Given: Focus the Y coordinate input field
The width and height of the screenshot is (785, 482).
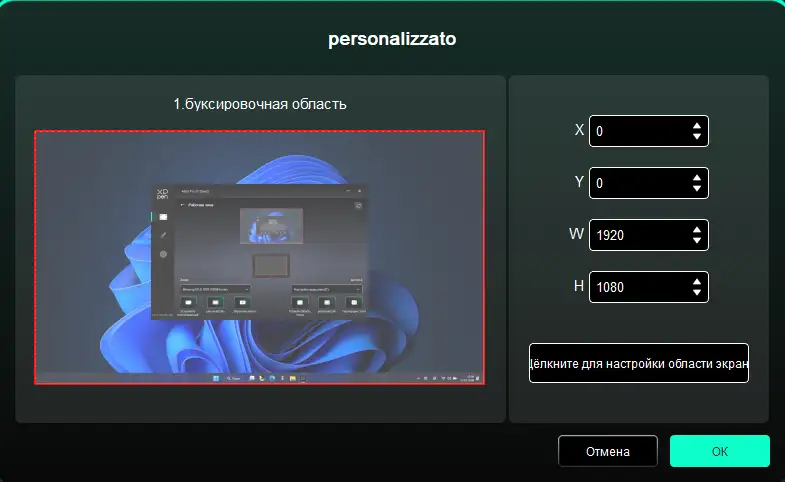Looking at the screenshot, I should click(x=636, y=183).
